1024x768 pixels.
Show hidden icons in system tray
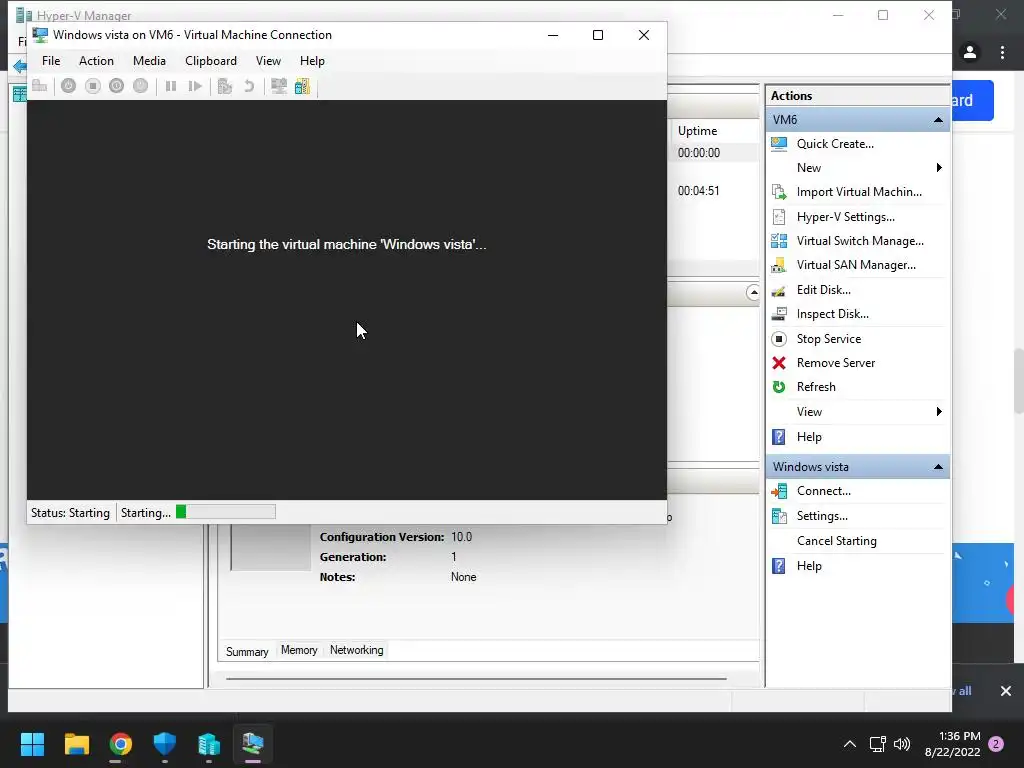click(849, 744)
